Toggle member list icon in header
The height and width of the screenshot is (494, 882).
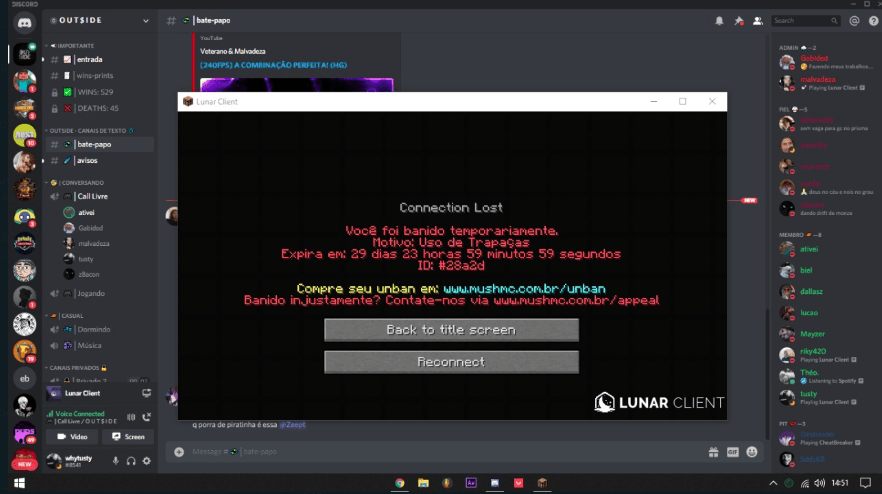(758, 21)
